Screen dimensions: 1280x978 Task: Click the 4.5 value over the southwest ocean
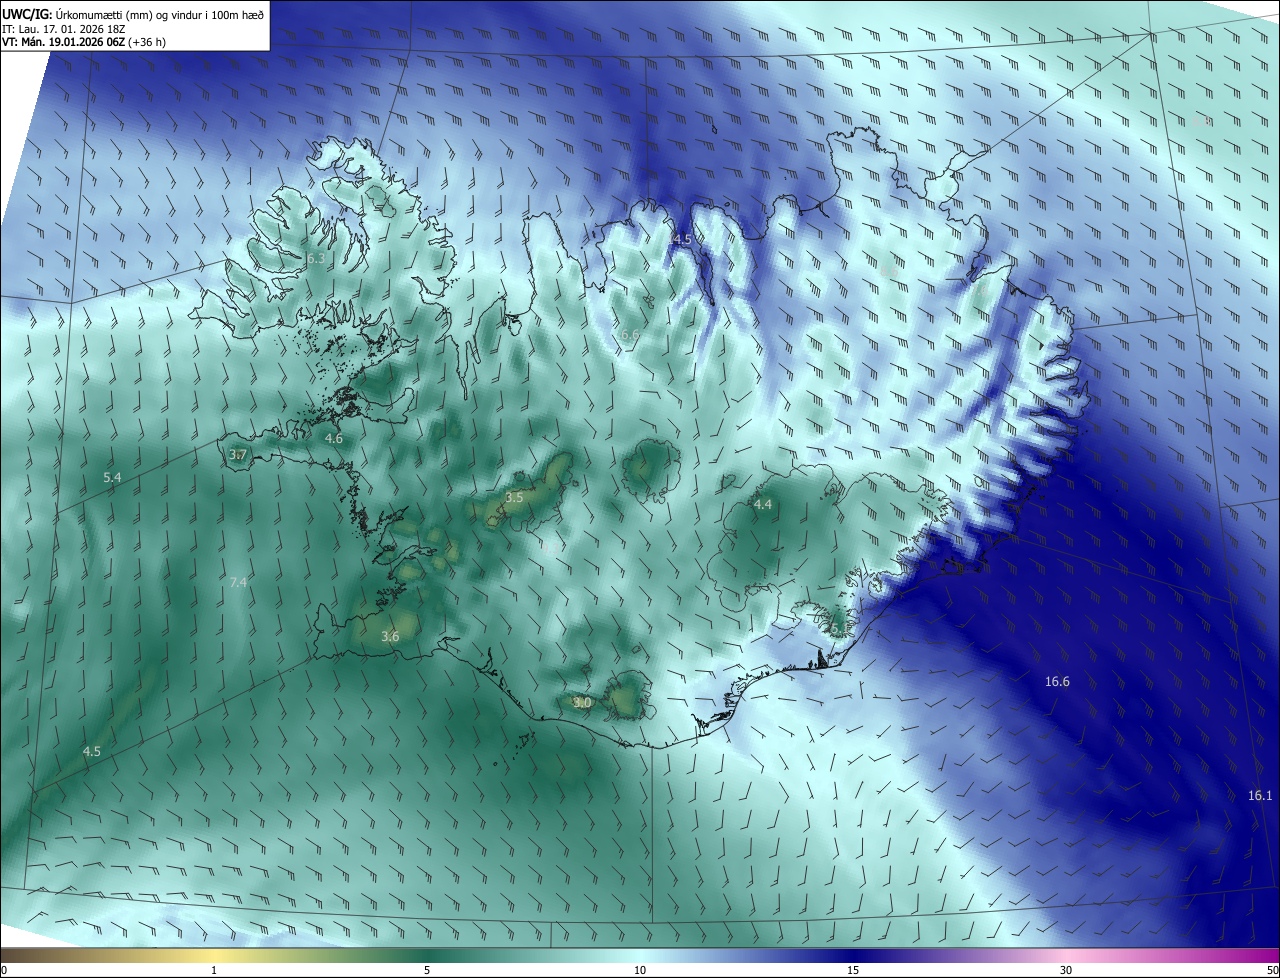[91, 751]
